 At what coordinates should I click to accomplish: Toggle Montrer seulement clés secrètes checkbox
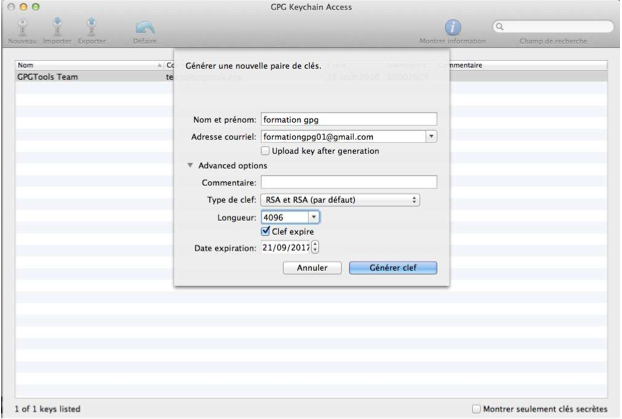pos(476,409)
